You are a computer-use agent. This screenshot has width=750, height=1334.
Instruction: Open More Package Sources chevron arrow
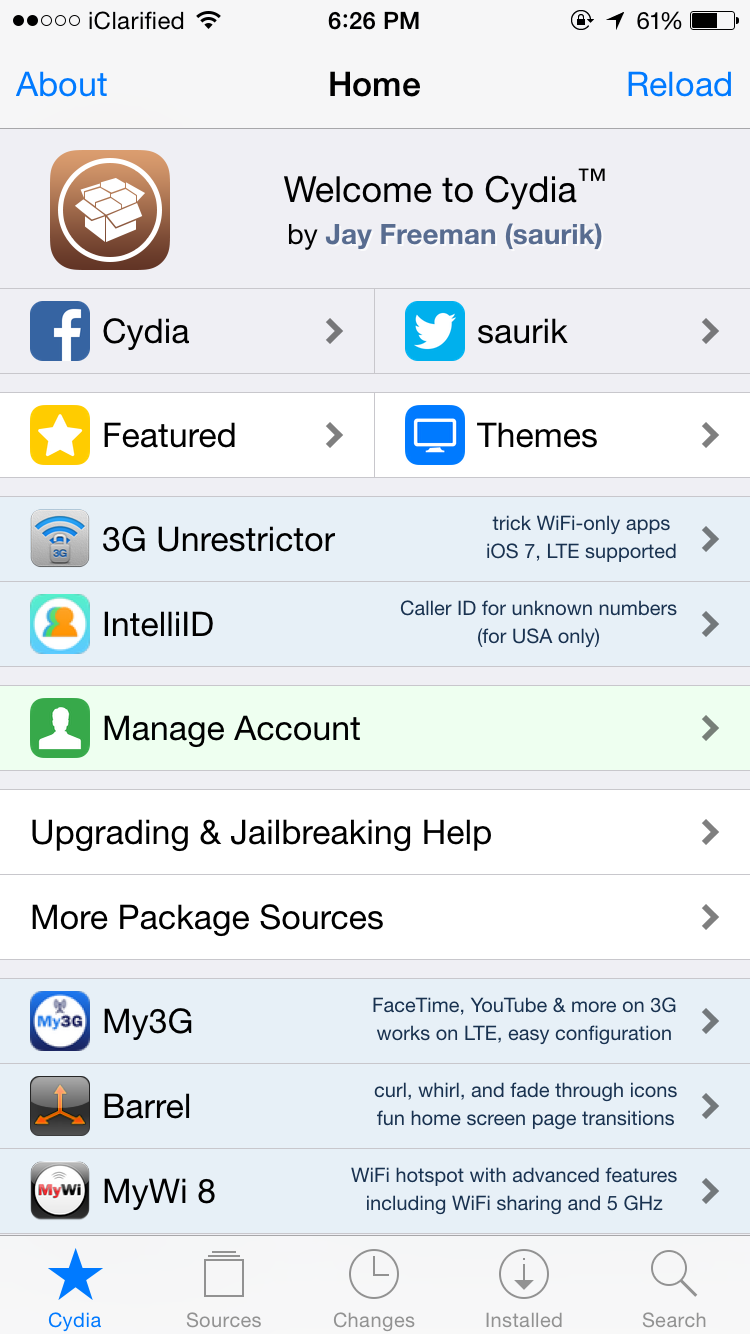point(710,917)
